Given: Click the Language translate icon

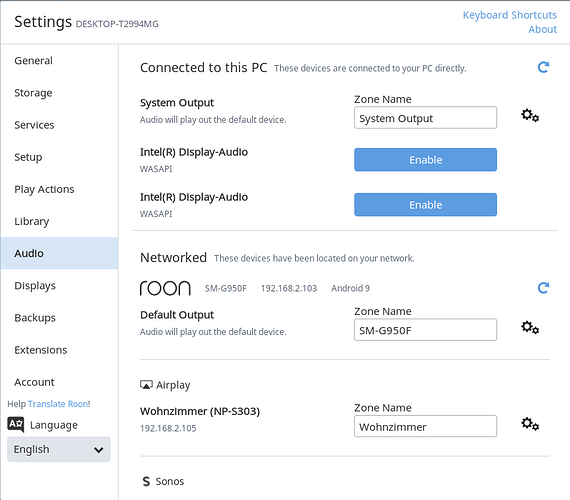Looking at the screenshot, I should point(16,424).
